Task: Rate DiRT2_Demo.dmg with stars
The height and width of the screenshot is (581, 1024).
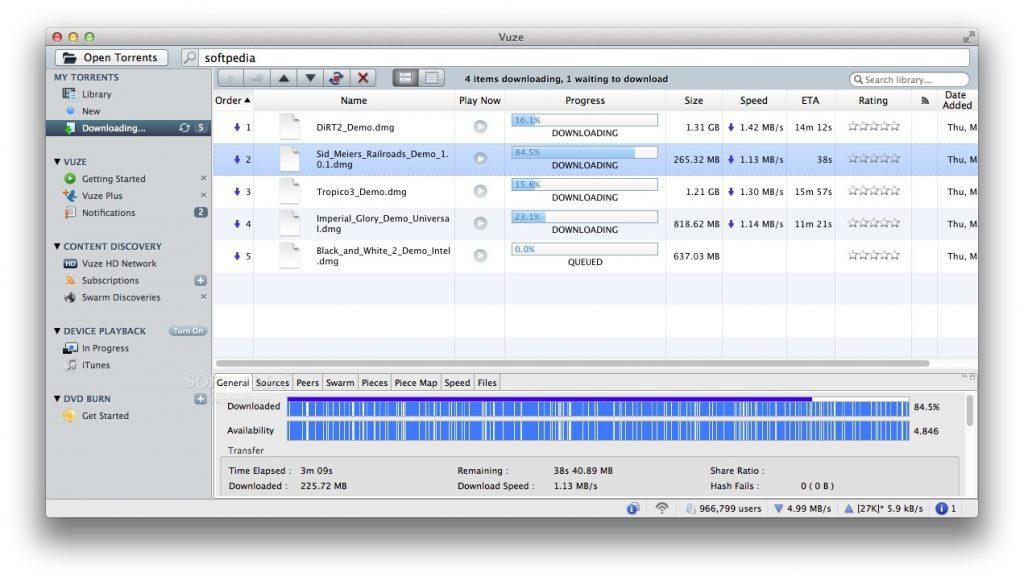Action: click(873, 126)
